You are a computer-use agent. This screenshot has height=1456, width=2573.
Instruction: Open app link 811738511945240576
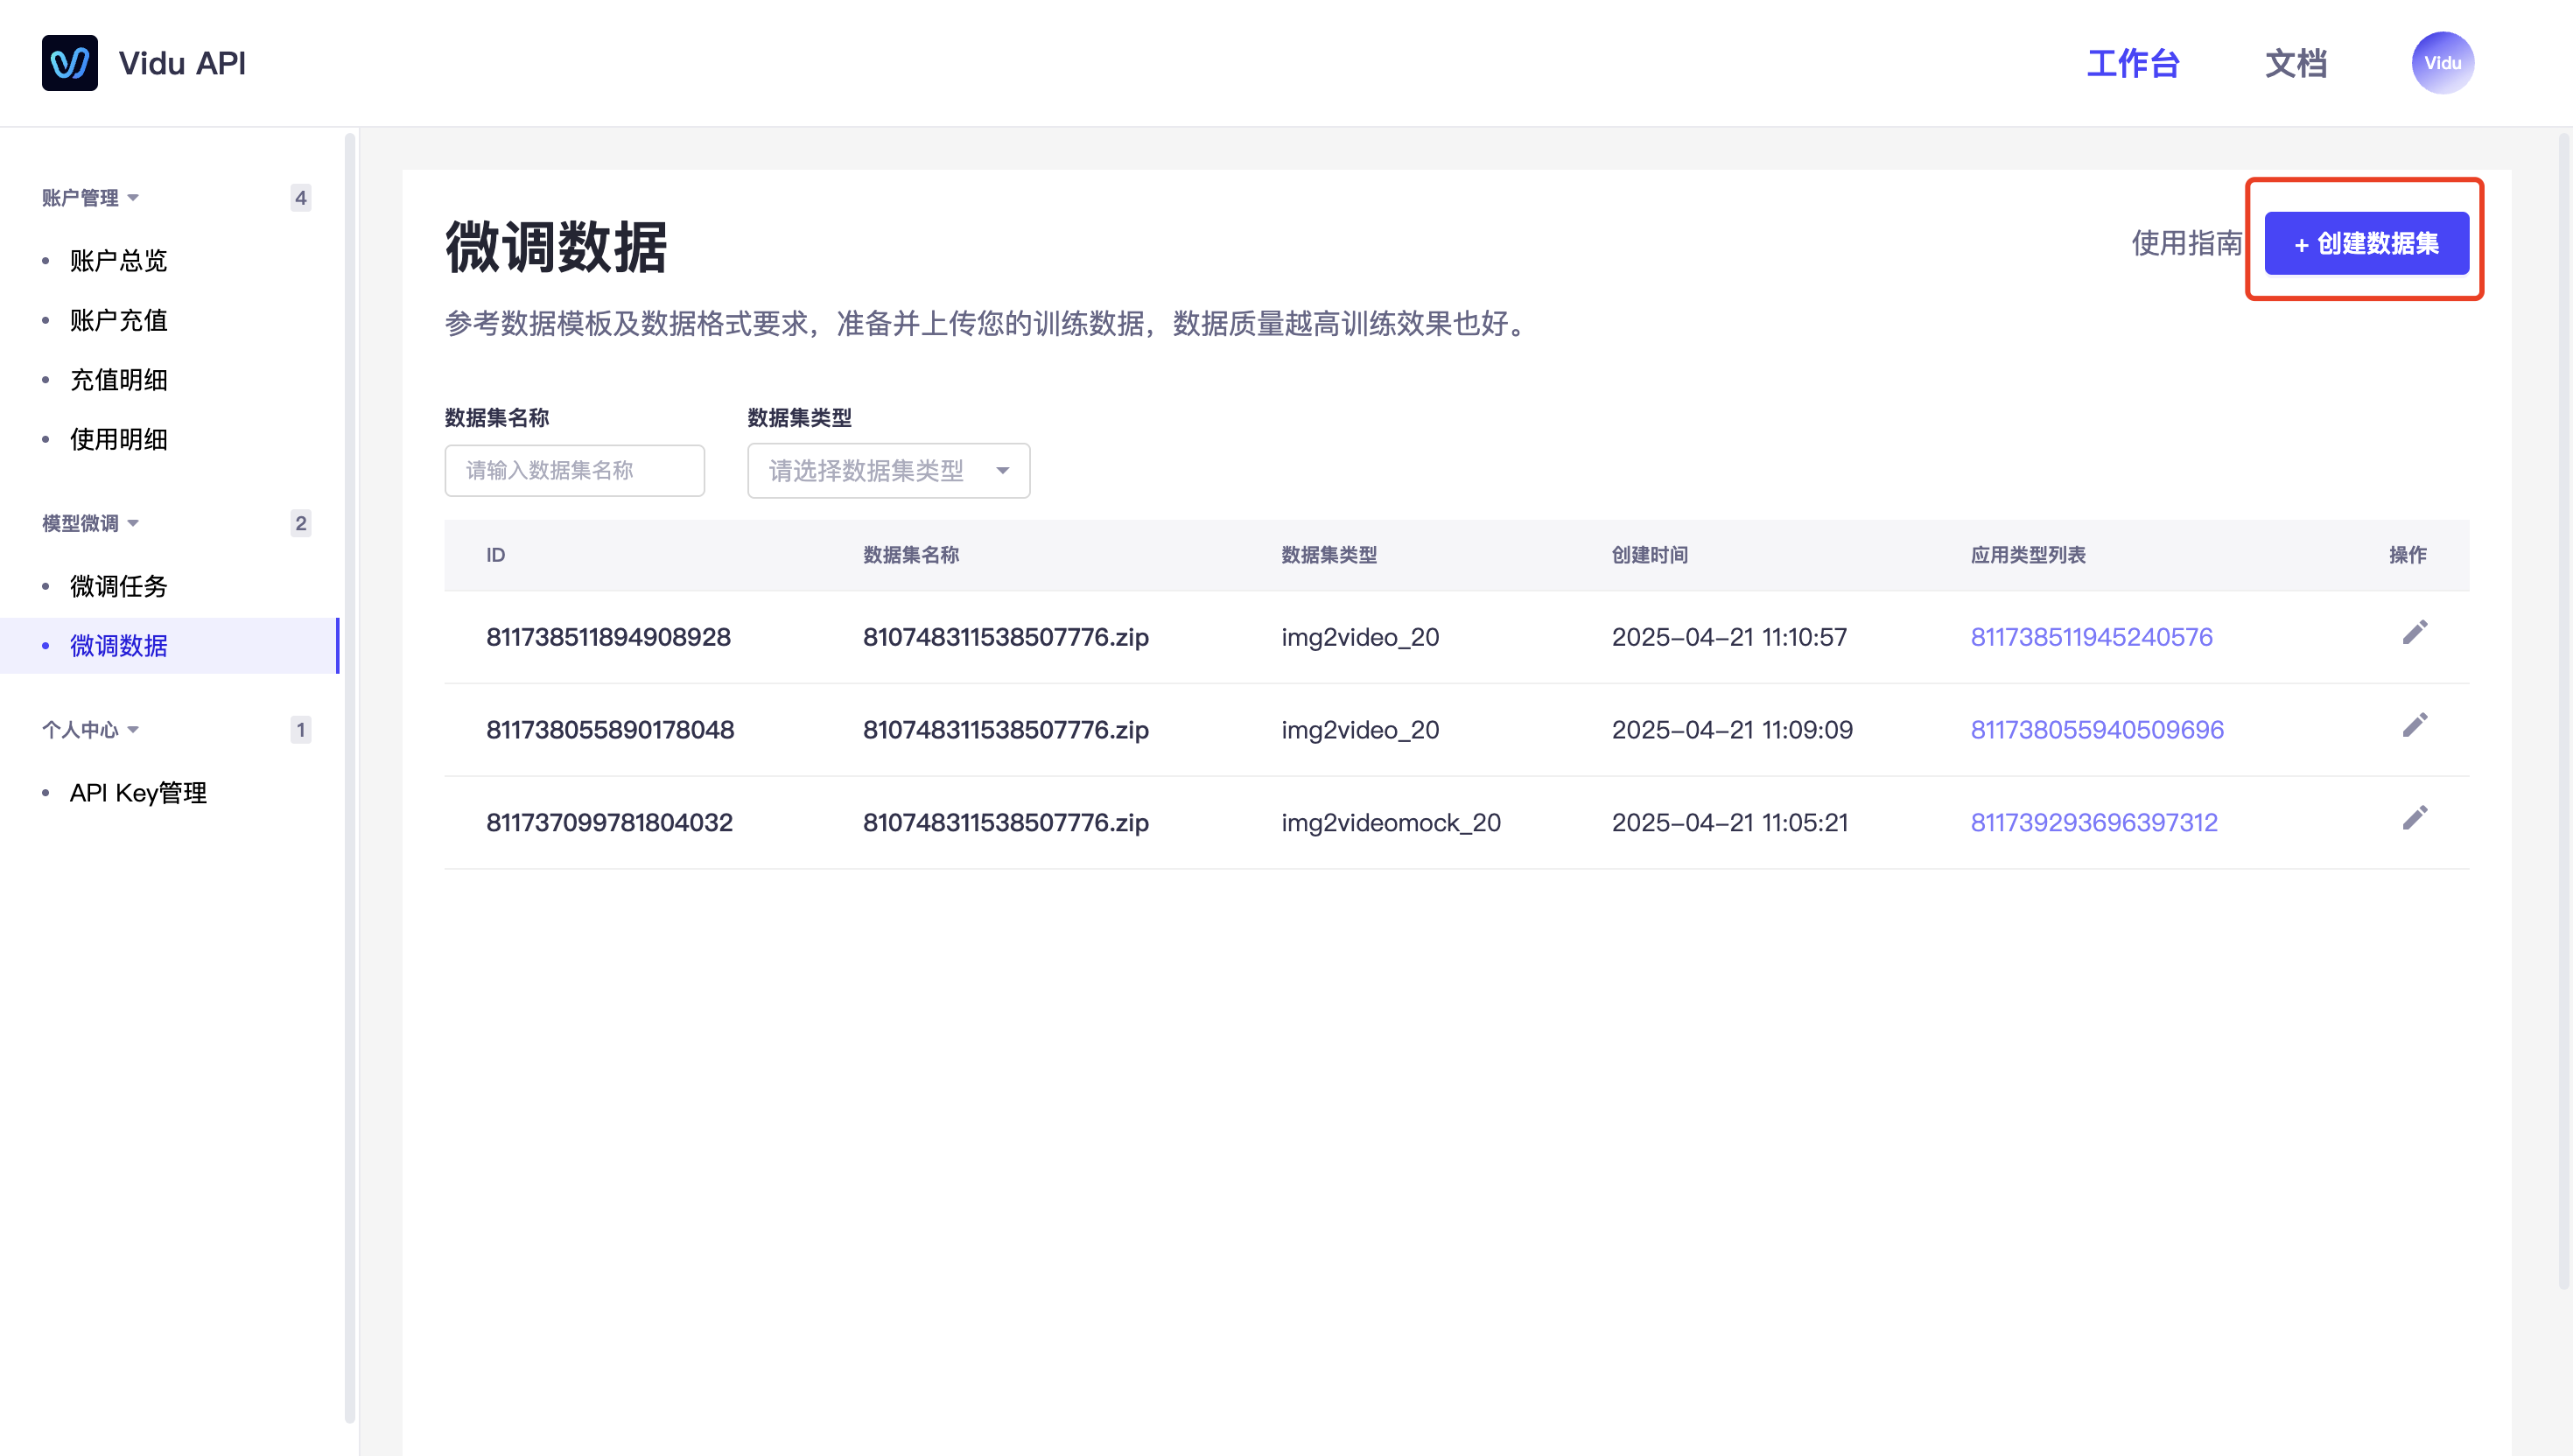coord(2091,637)
